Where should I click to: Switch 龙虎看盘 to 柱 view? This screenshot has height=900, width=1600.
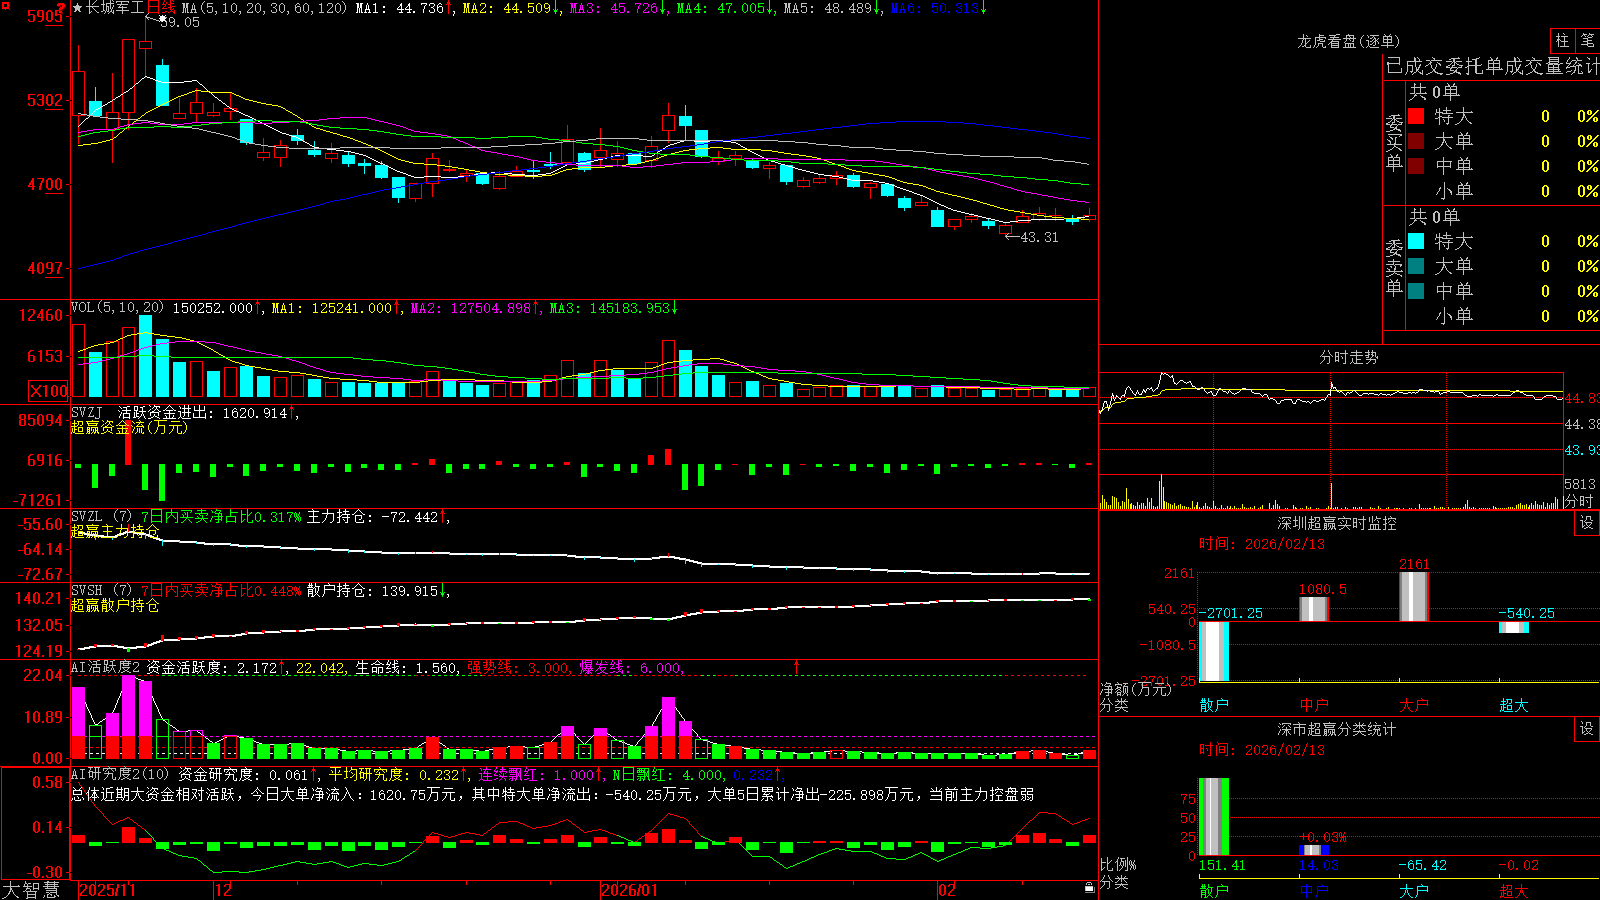(1562, 40)
